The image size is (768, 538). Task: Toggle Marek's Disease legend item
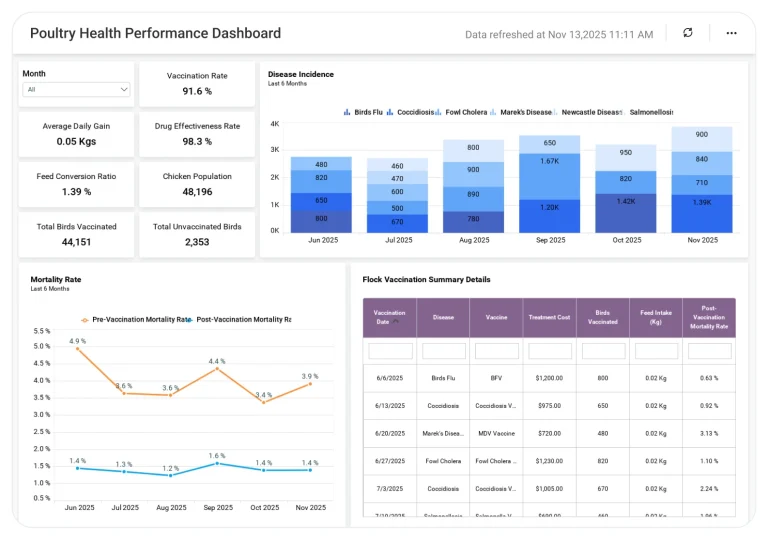pos(521,112)
